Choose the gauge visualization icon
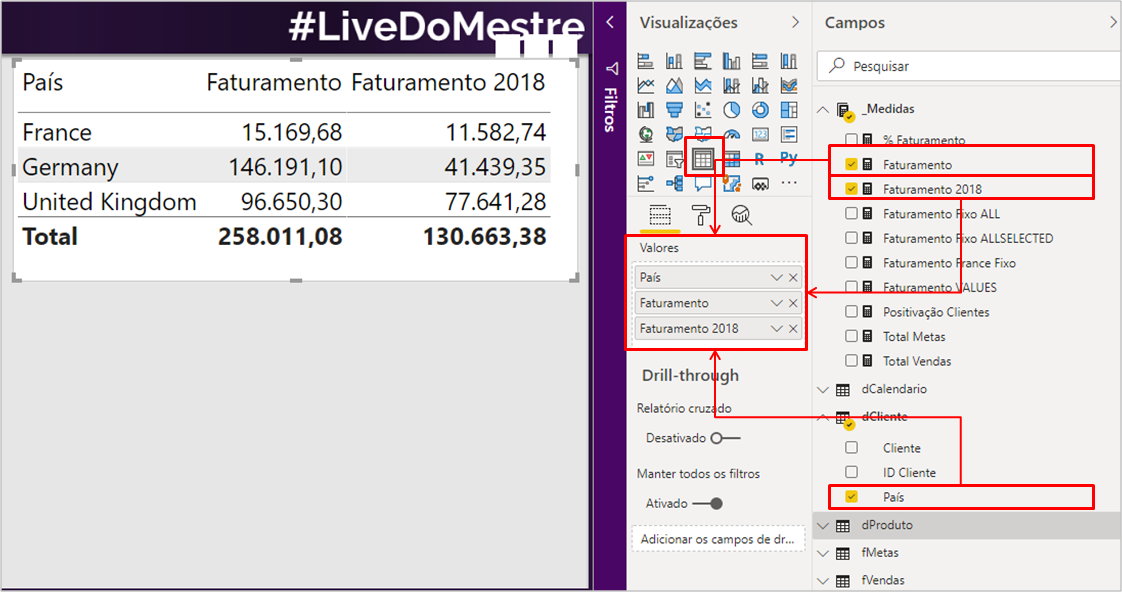Viewport: 1122px width, 592px height. (732, 134)
